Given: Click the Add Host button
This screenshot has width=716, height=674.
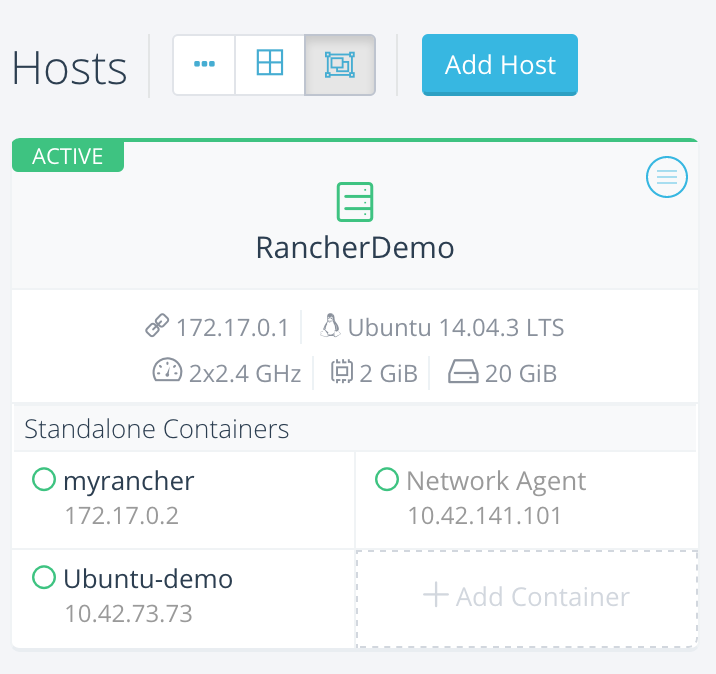Looking at the screenshot, I should coord(500,65).
